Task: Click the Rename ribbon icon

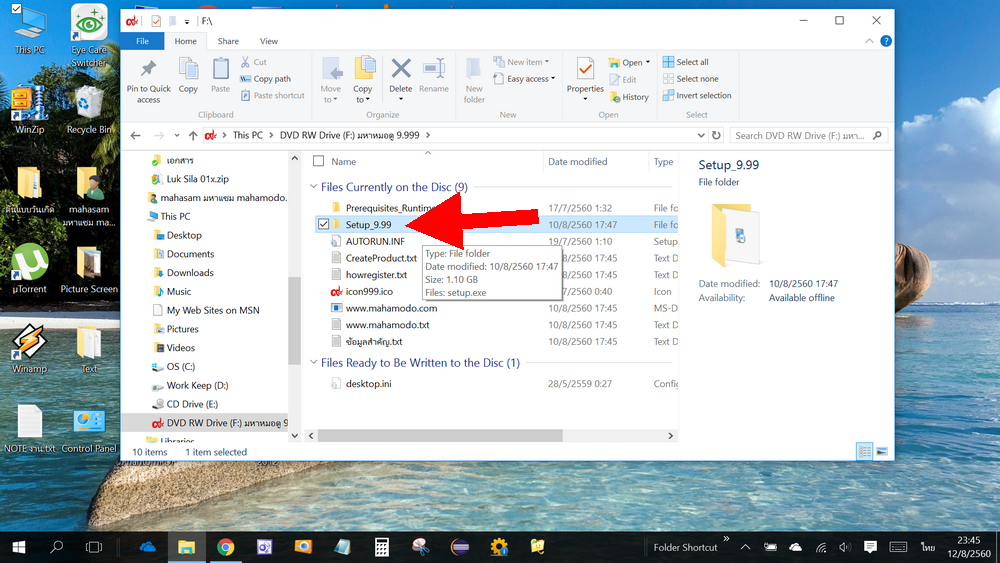Action: point(434,69)
